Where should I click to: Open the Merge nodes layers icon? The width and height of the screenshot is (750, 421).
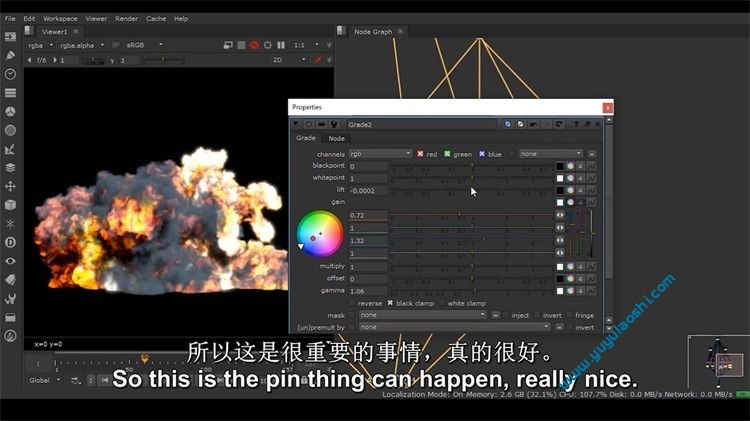[10, 167]
